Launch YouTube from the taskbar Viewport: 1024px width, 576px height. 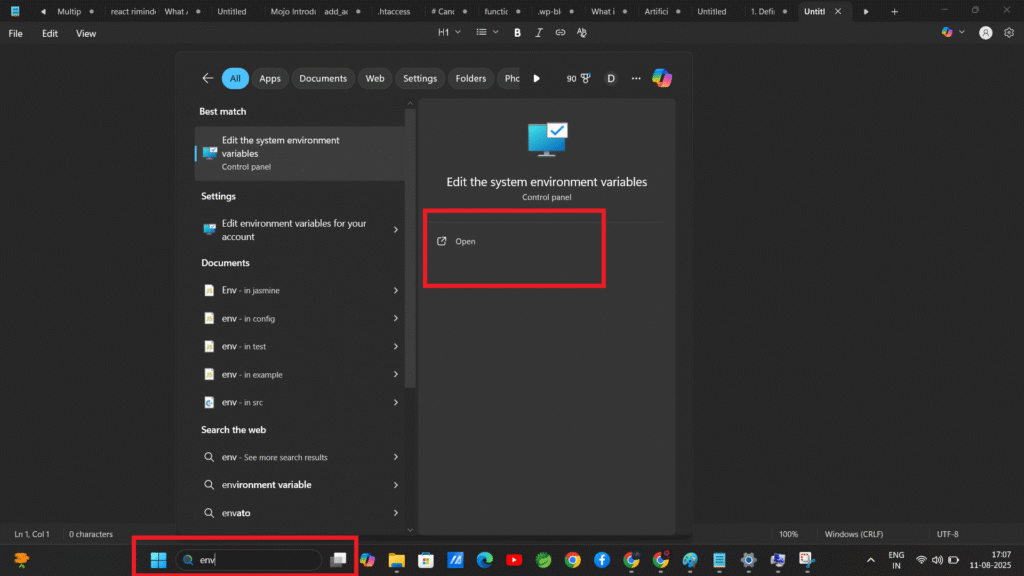[x=514, y=560]
